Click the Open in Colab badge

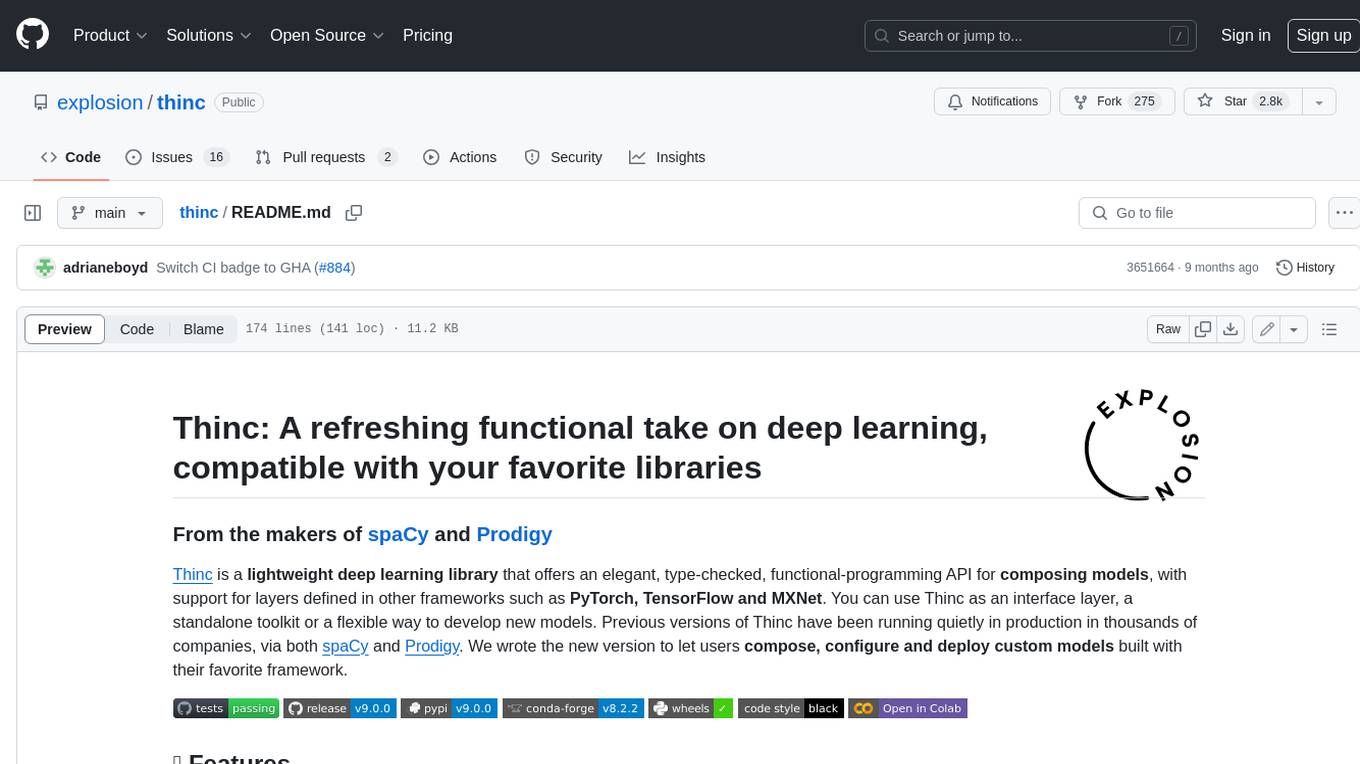pyautogui.click(x=908, y=708)
